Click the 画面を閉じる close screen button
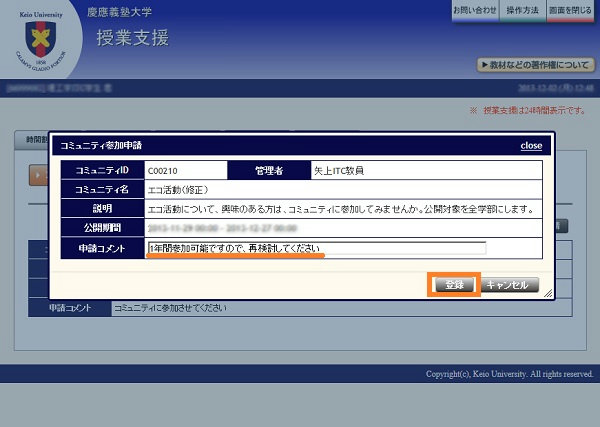600x427 pixels. tap(572, 9)
